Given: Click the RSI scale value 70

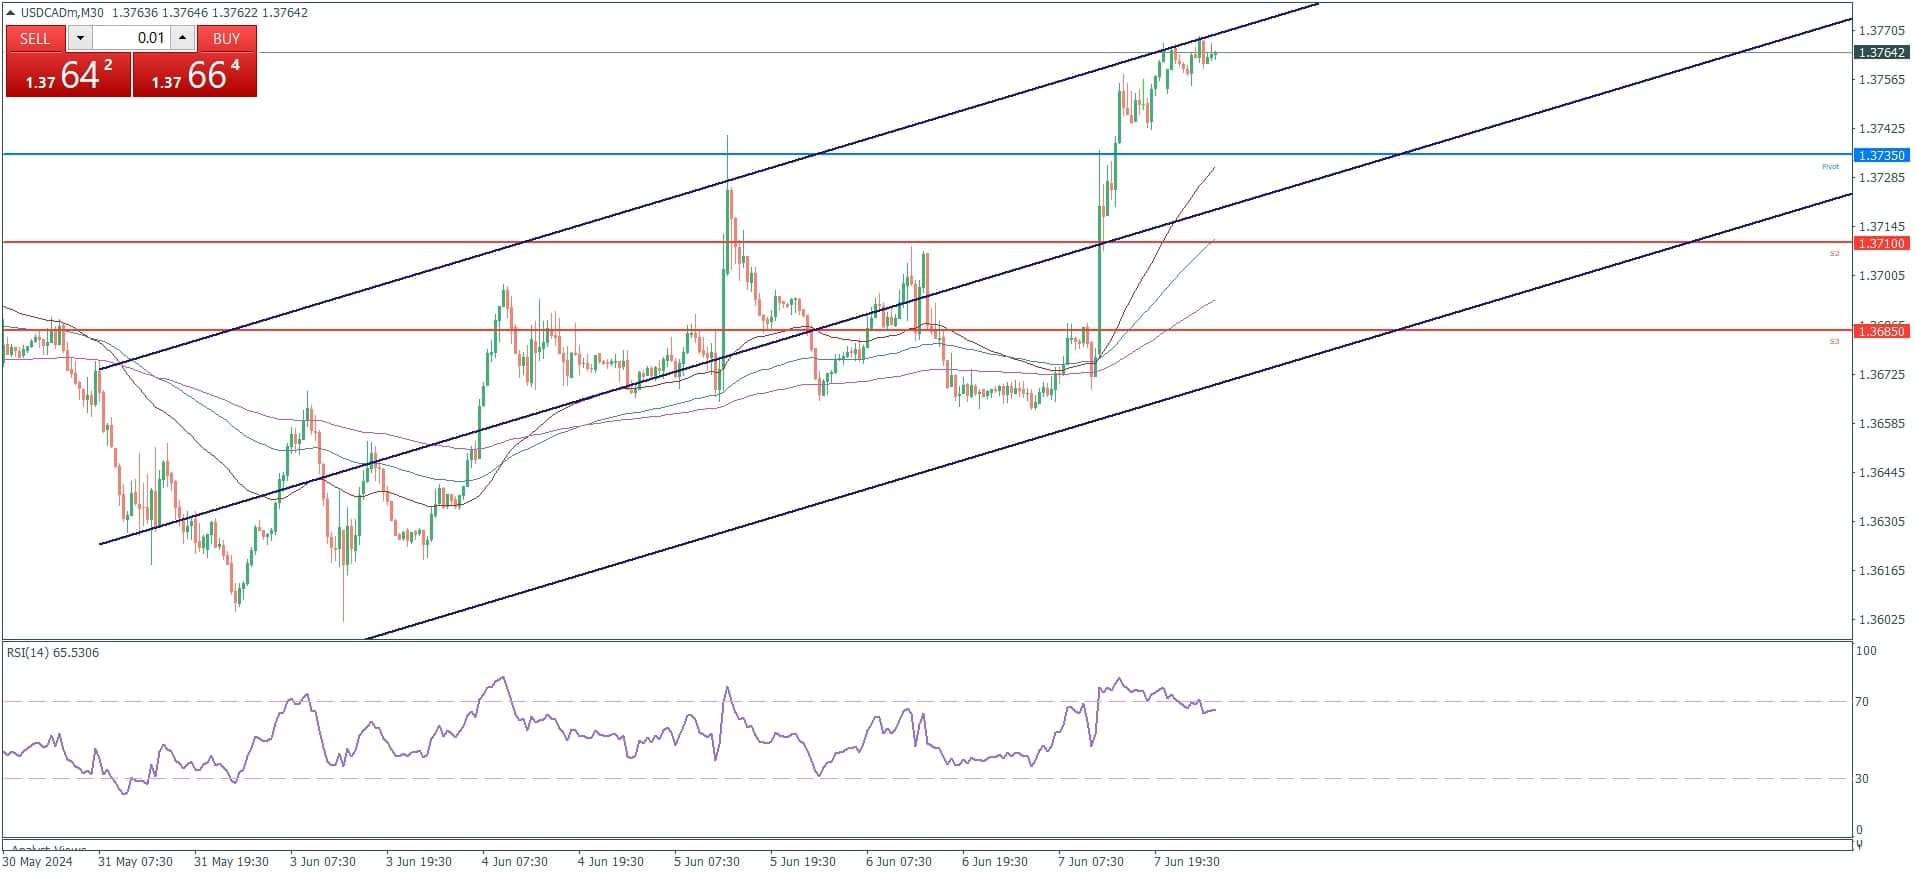Looking at the screenshot, I should [x=1862, y=702].
